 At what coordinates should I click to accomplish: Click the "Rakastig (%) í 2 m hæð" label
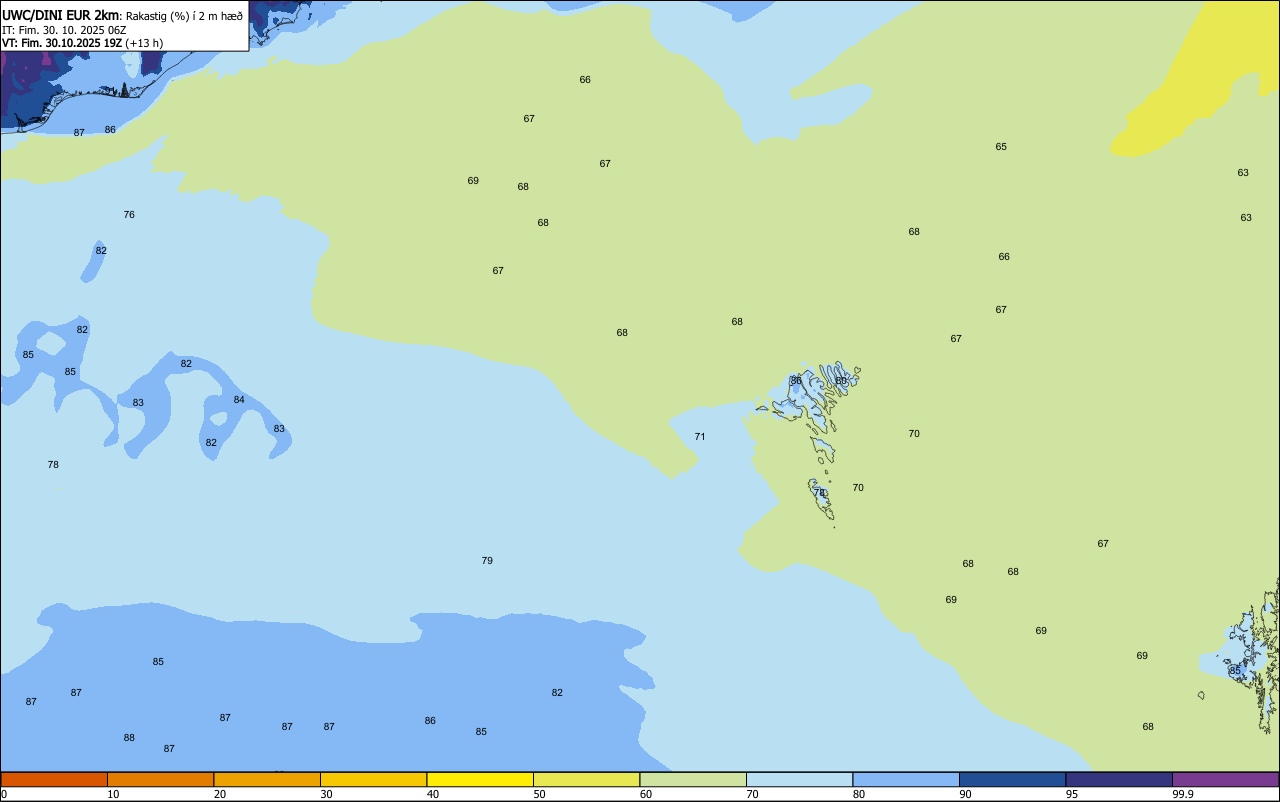coord(184,16)
